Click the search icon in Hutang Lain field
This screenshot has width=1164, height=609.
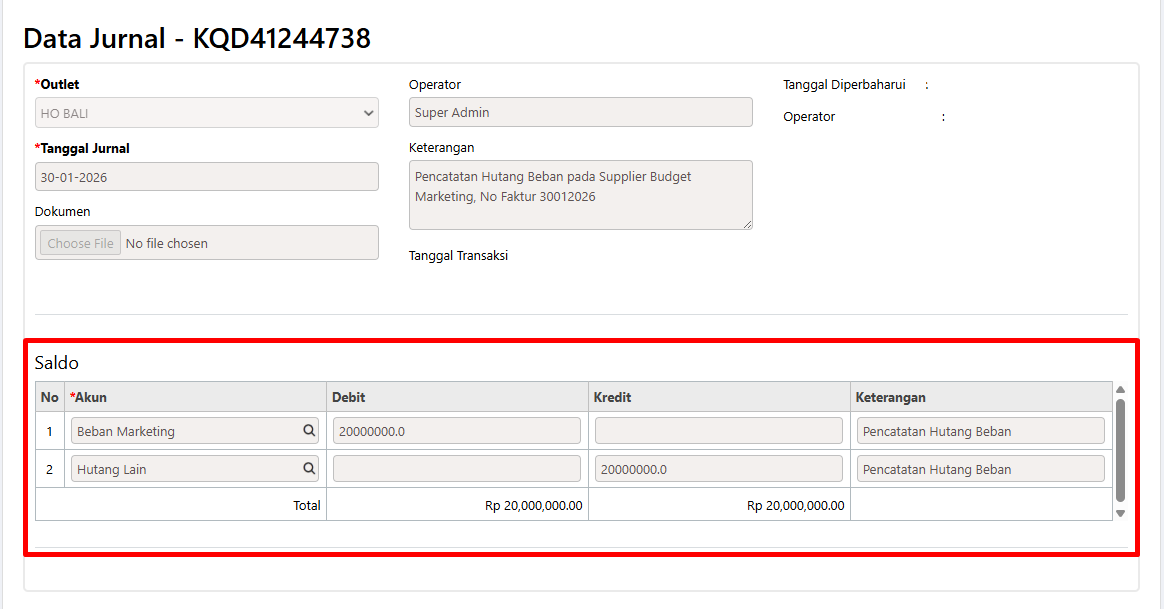[x=309, y=469]
